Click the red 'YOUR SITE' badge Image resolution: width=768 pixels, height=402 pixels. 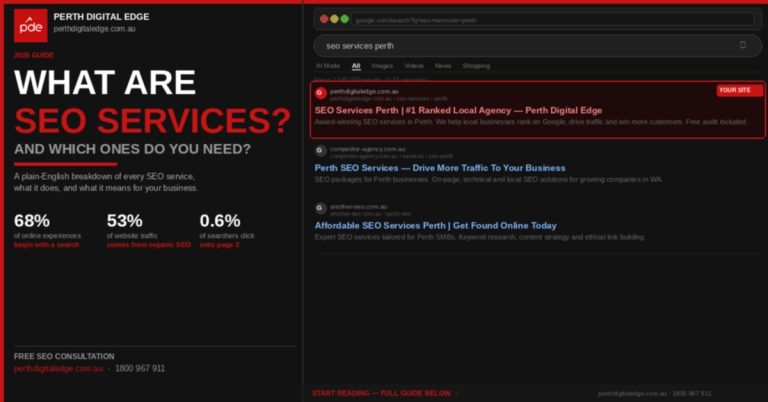point(739,91)
